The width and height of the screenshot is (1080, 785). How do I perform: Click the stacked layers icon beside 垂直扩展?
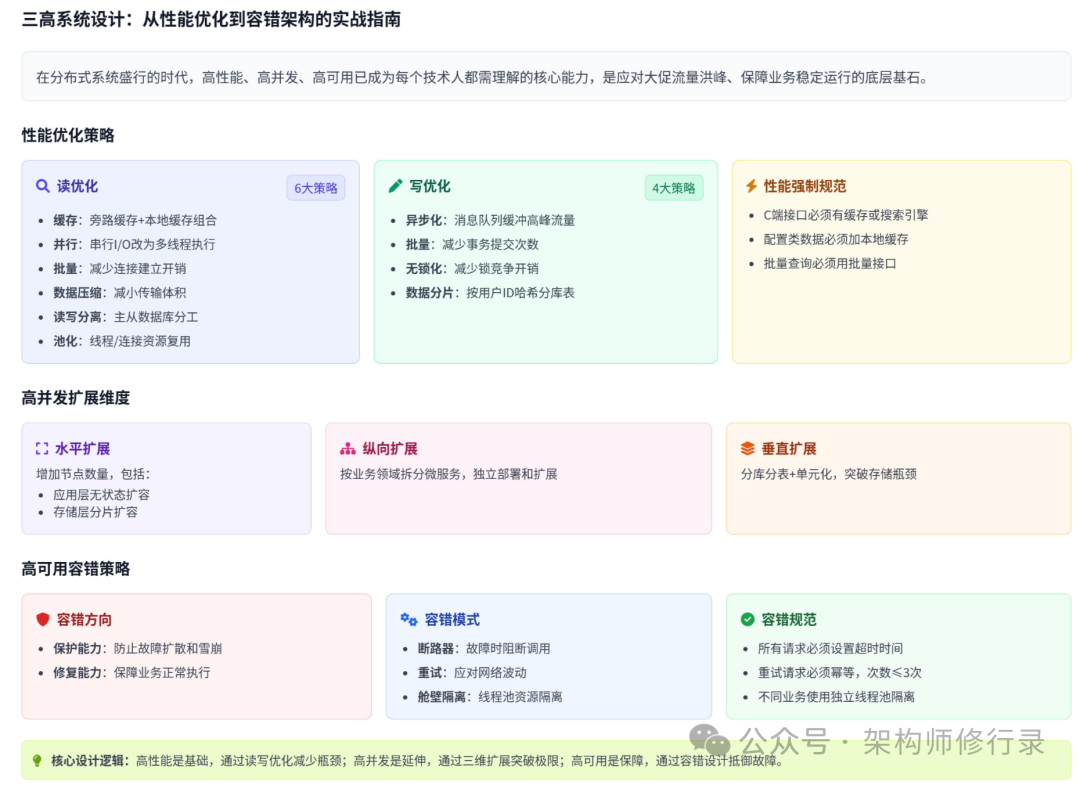[747, 449]
